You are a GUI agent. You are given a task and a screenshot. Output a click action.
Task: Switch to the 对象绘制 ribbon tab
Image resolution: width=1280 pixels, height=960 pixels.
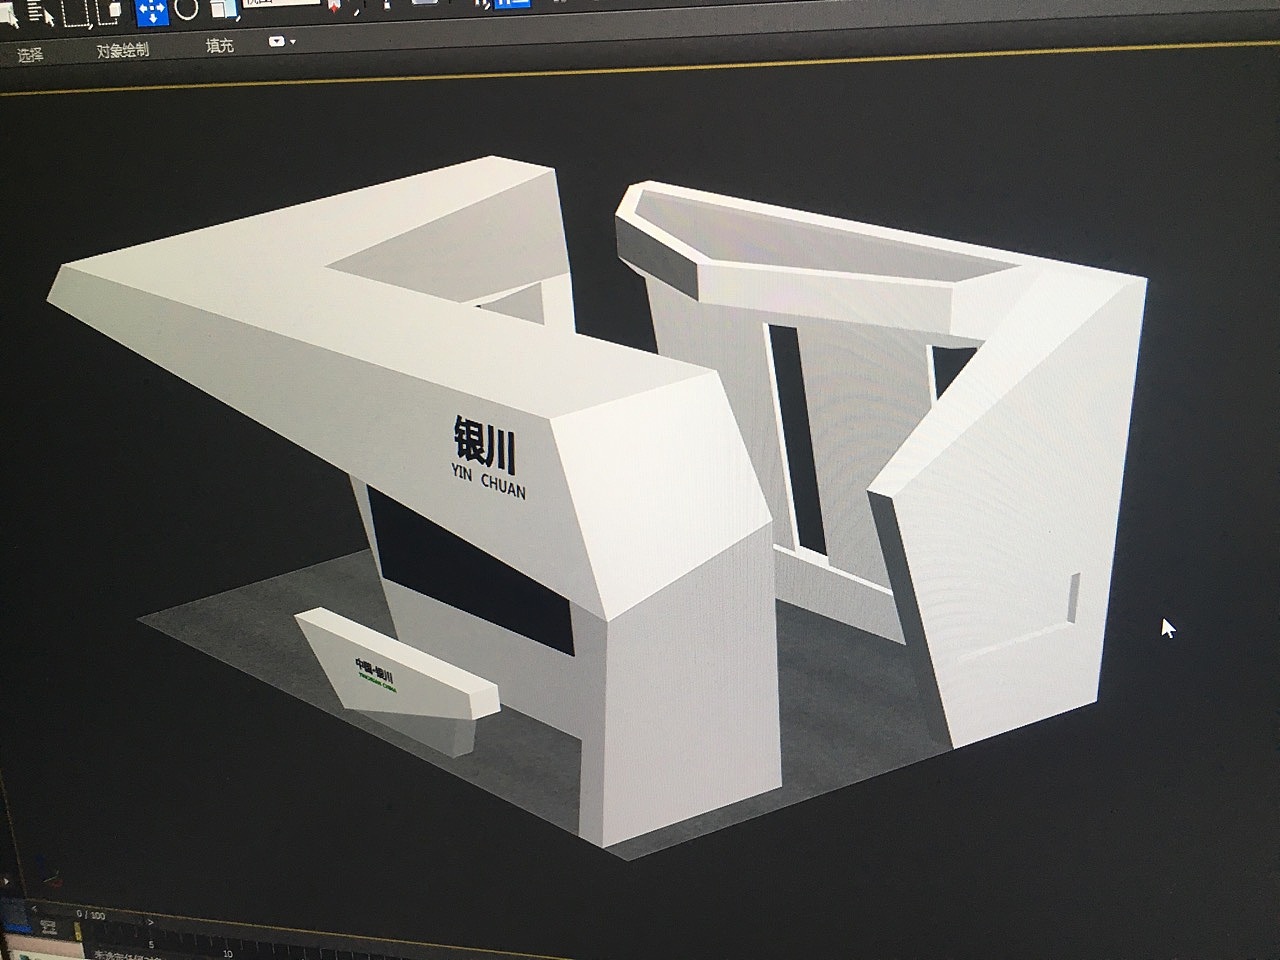(122, 50)
